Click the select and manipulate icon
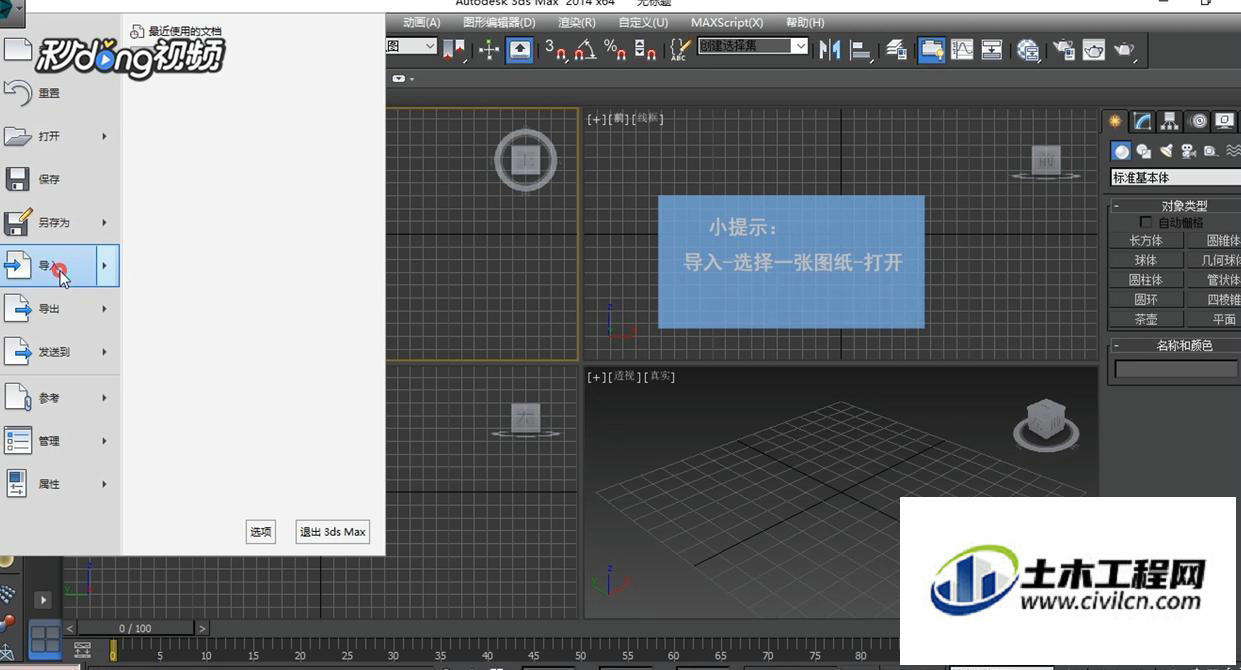Viewport: 1241px width, 670px height. tap(489, 50)
